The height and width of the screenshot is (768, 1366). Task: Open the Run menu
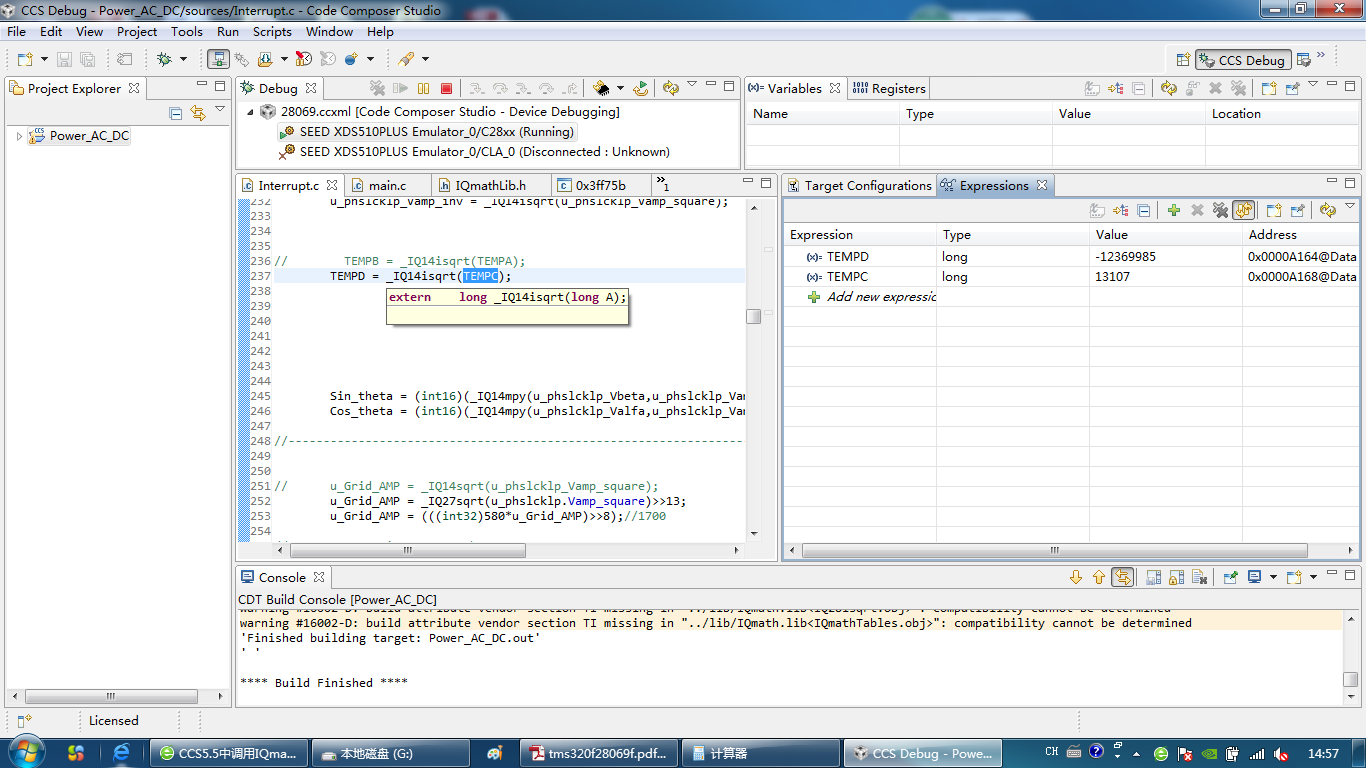point(227,32)
